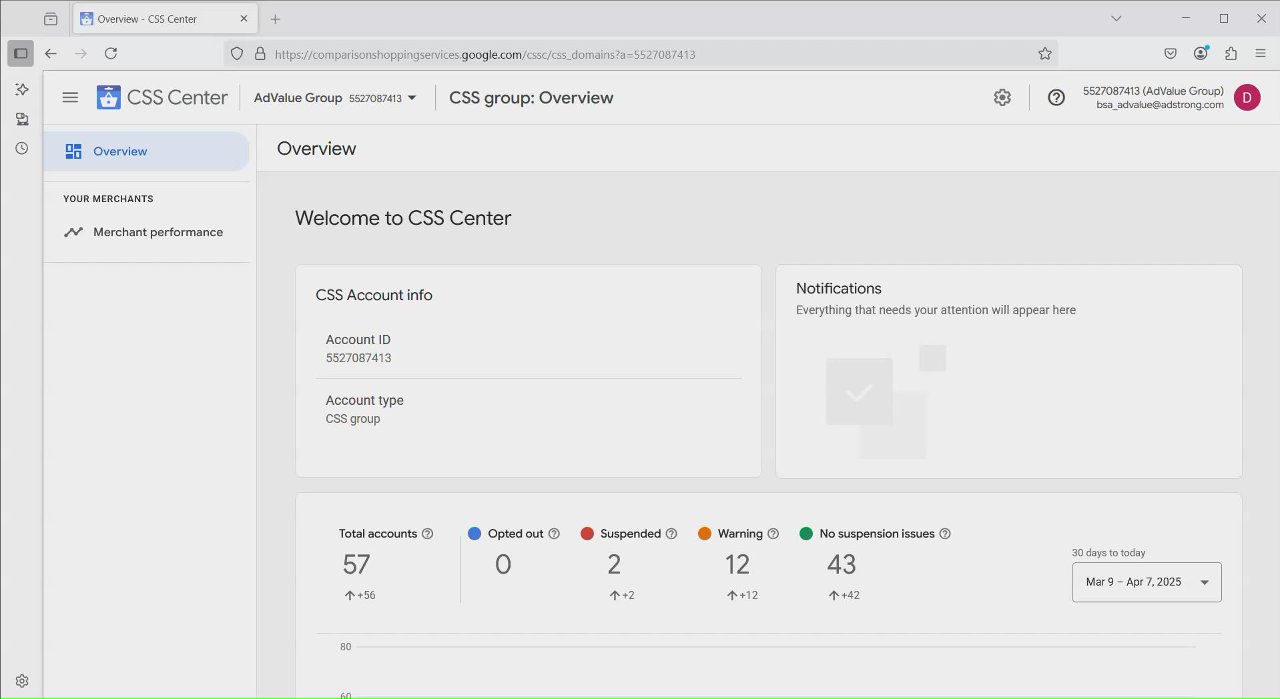The width and height of the screenshot is (1280, 699).
Task: Open the hamburger main menu
Action: [x=70, y=97]
